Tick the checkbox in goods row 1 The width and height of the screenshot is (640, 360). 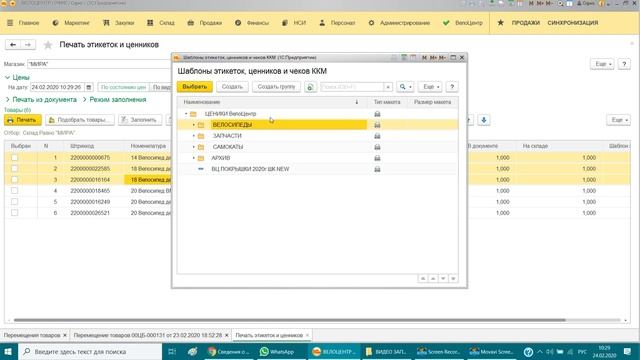(15, 158)
